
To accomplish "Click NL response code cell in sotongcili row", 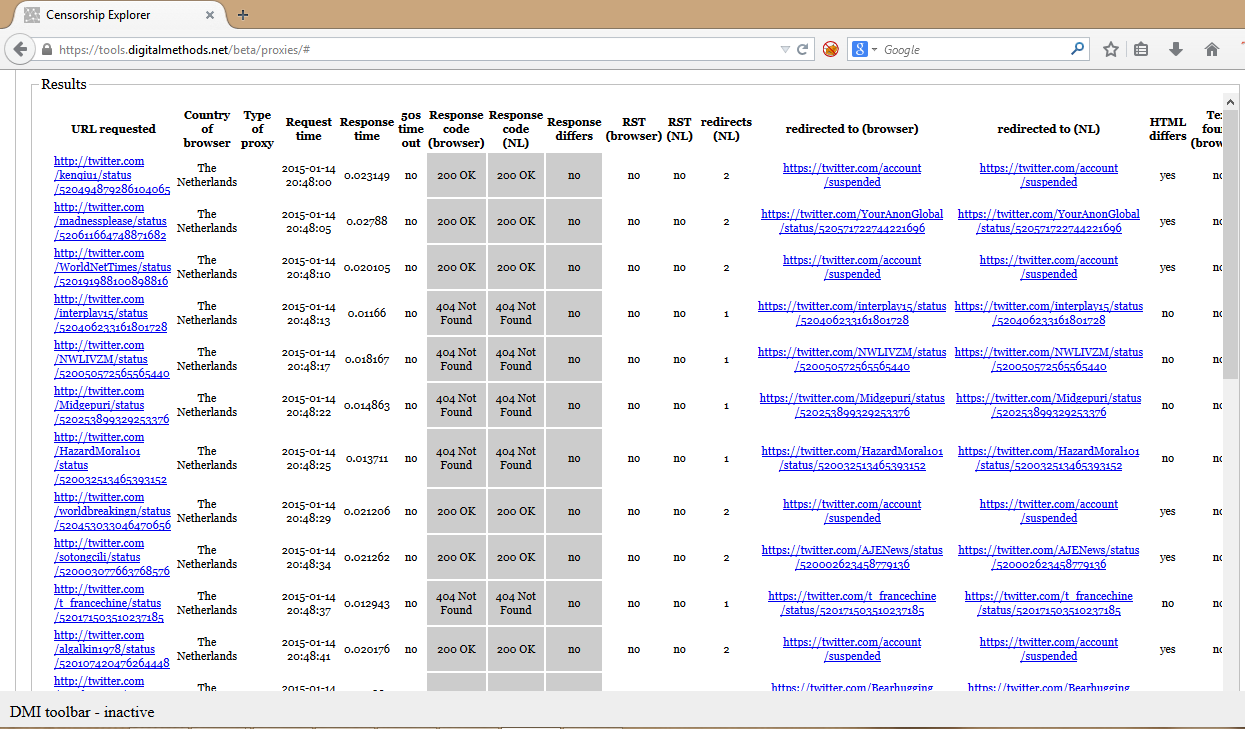I will pyautogui.click(x=516, y=557).
